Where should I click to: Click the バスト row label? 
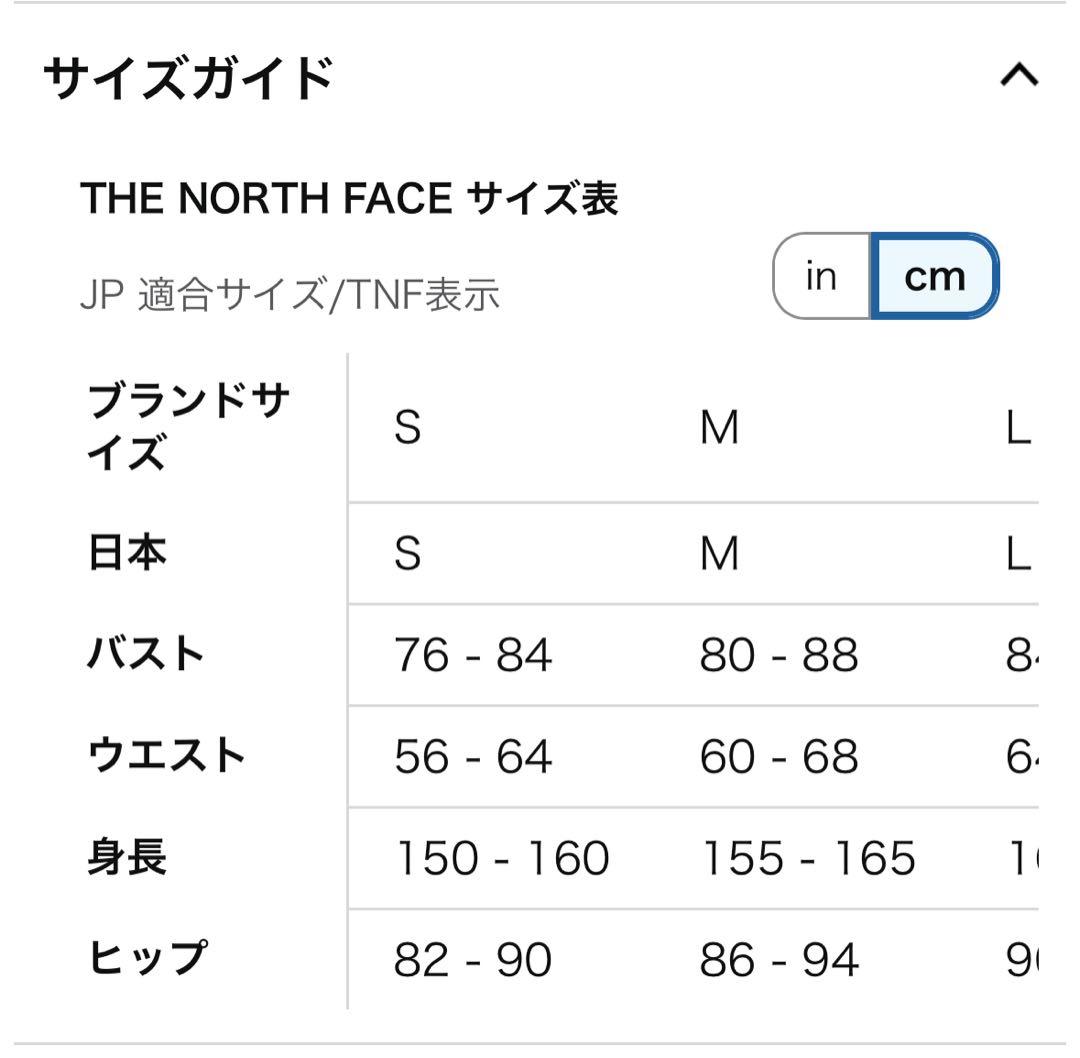tap(146, 655)
